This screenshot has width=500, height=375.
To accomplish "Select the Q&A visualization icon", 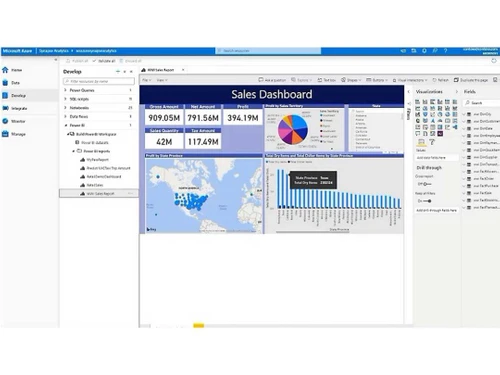I will pos(418,133).
